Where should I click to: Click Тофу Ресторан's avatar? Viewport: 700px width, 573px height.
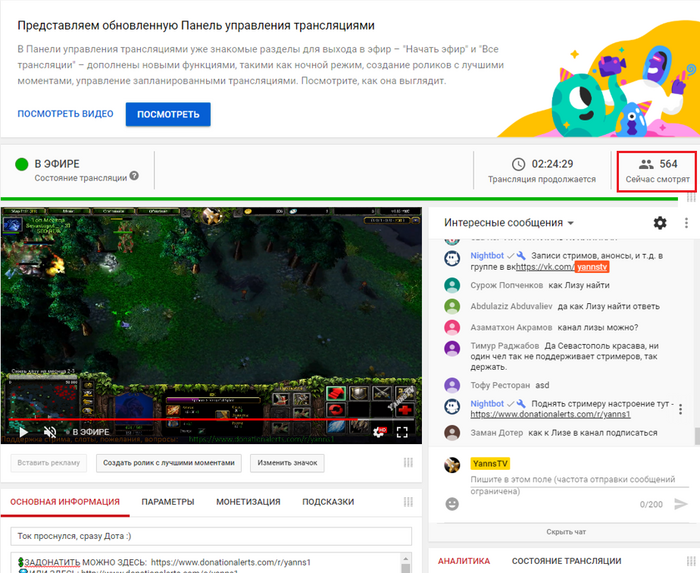[452, 385]
